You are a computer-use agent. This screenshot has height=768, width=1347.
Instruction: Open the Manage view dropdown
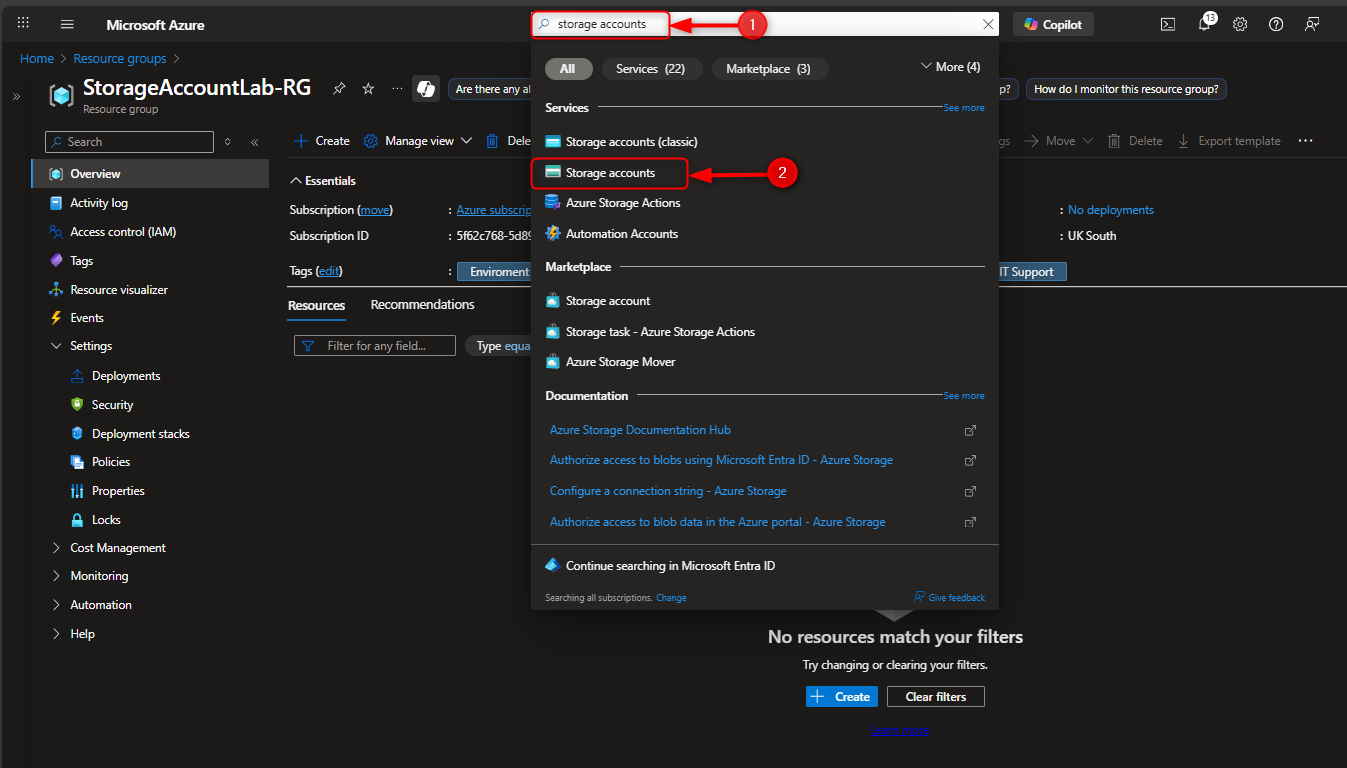click(417, 140)
